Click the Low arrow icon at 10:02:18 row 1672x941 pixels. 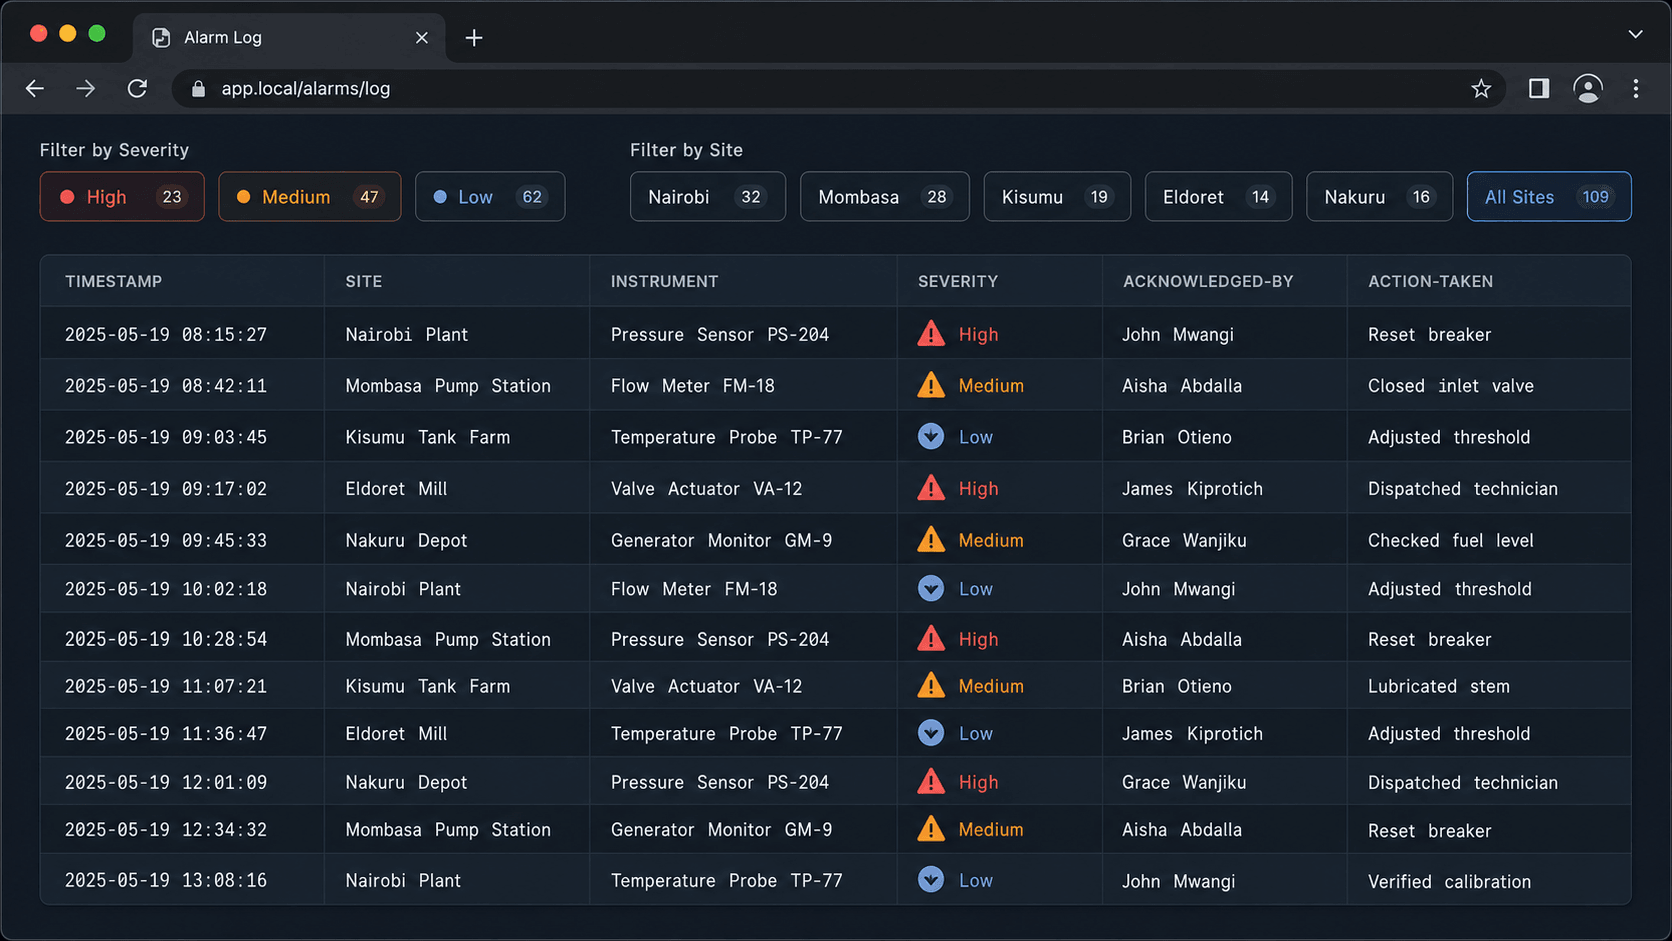click(x=931, y=588)
